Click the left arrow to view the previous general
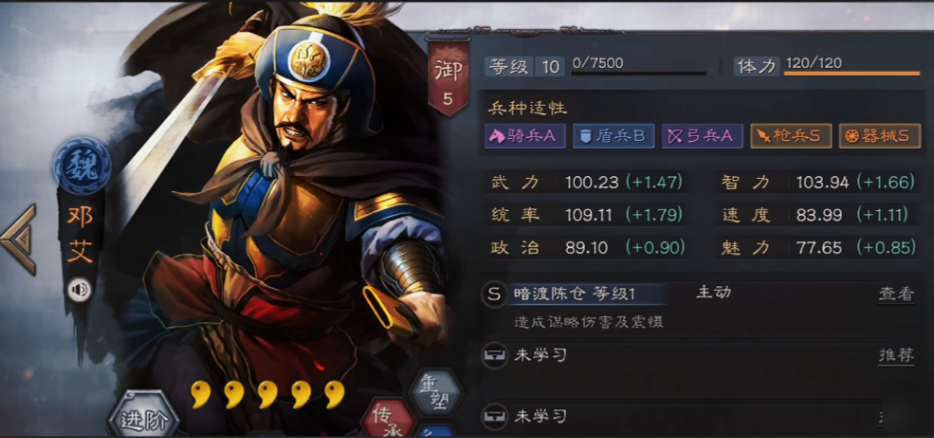The height and width of the screenshot is (438, 934). 19,238
